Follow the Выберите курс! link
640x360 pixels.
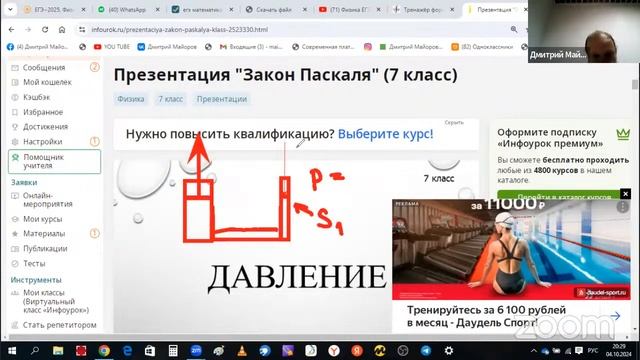click(x=385, y=134)
